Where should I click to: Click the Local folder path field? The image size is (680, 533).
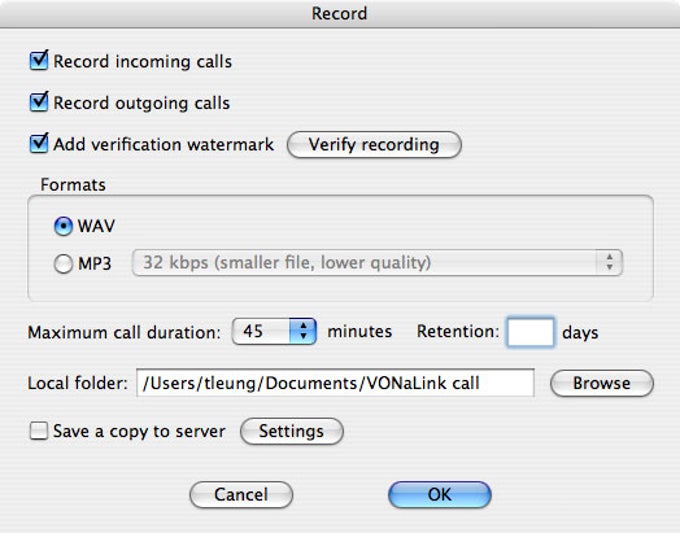[x=337, y=383]
